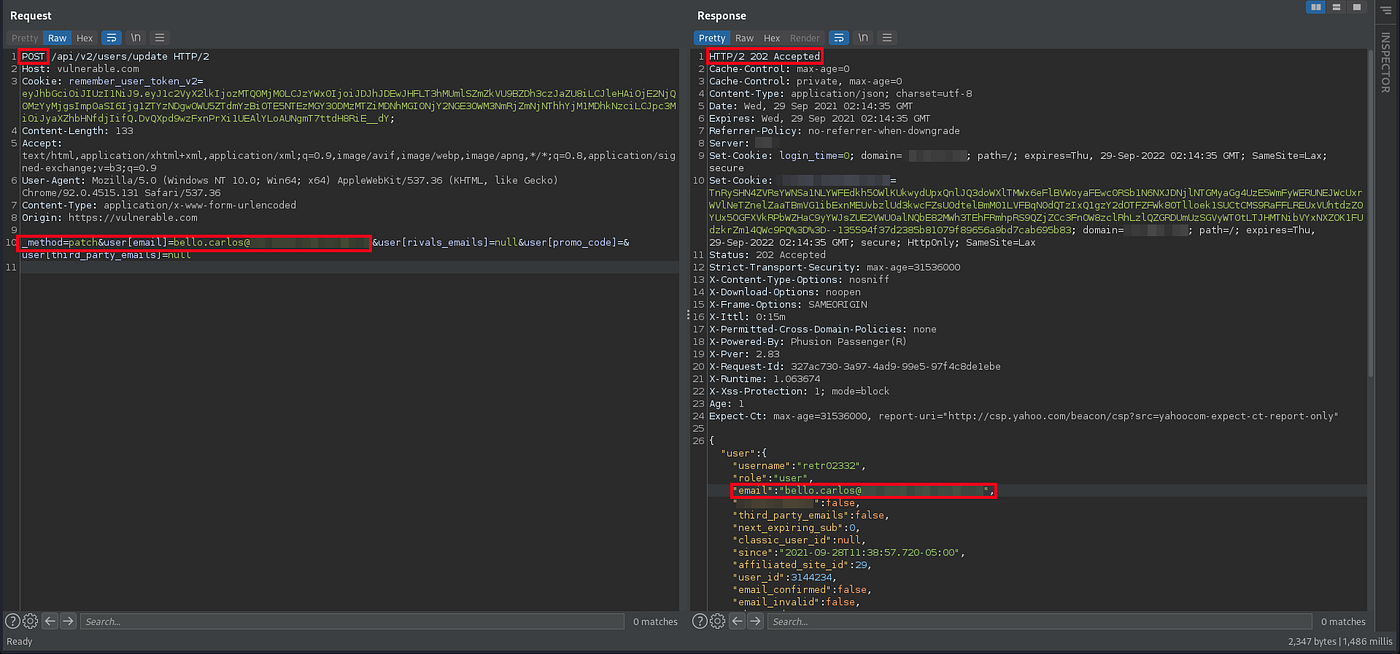Viewport: 1400px width, 654px height.
Task: Expand the Inspector side panel
Action: click(x=1385, y=62)
